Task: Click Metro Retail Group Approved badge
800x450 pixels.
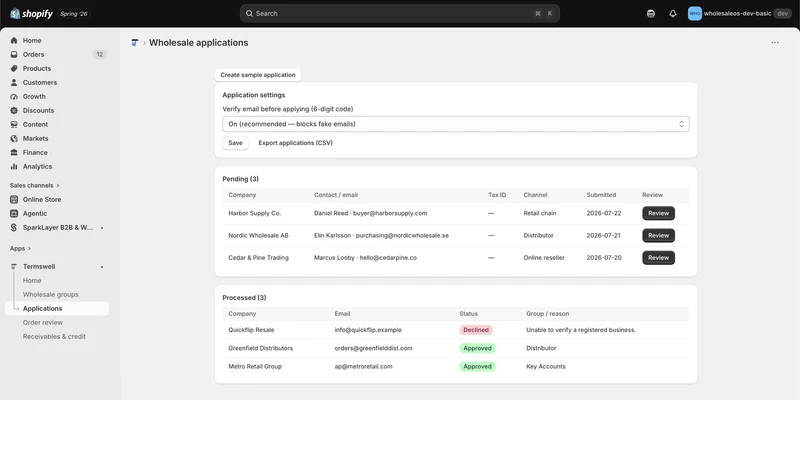Action: pos(477,367)
